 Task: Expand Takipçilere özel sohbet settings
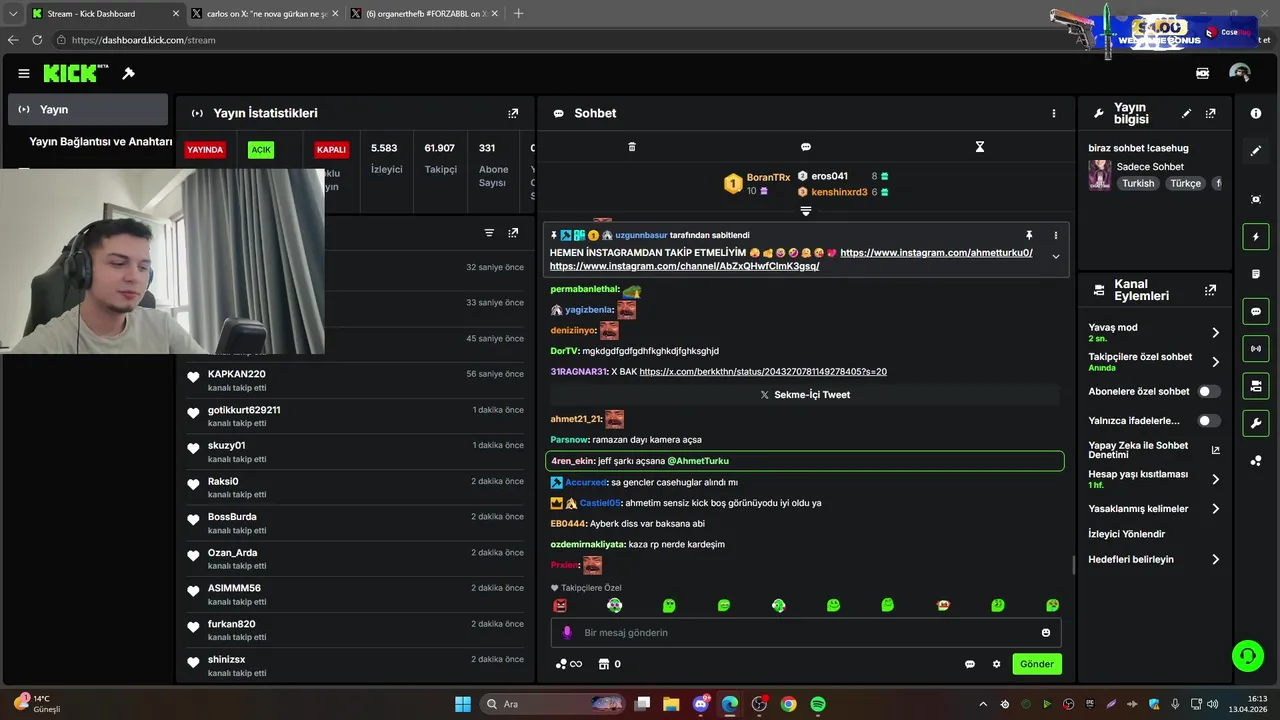(1215, 362)
